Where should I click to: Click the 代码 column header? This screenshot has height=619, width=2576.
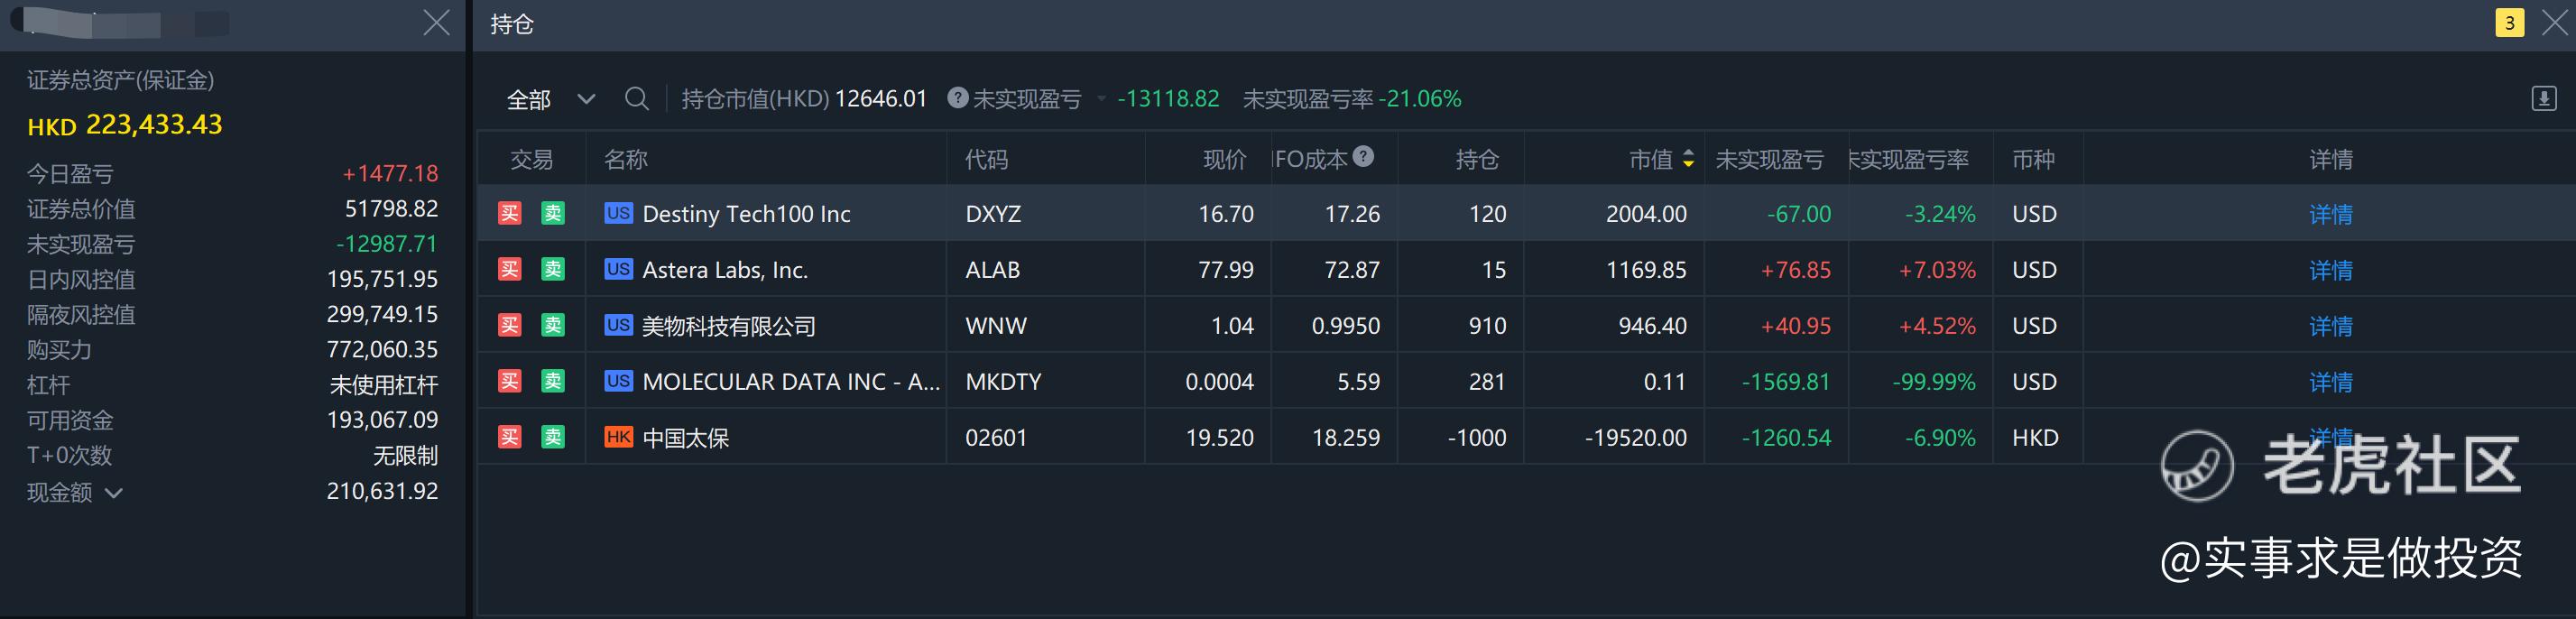pyautogui.click(x=986, y=159)
